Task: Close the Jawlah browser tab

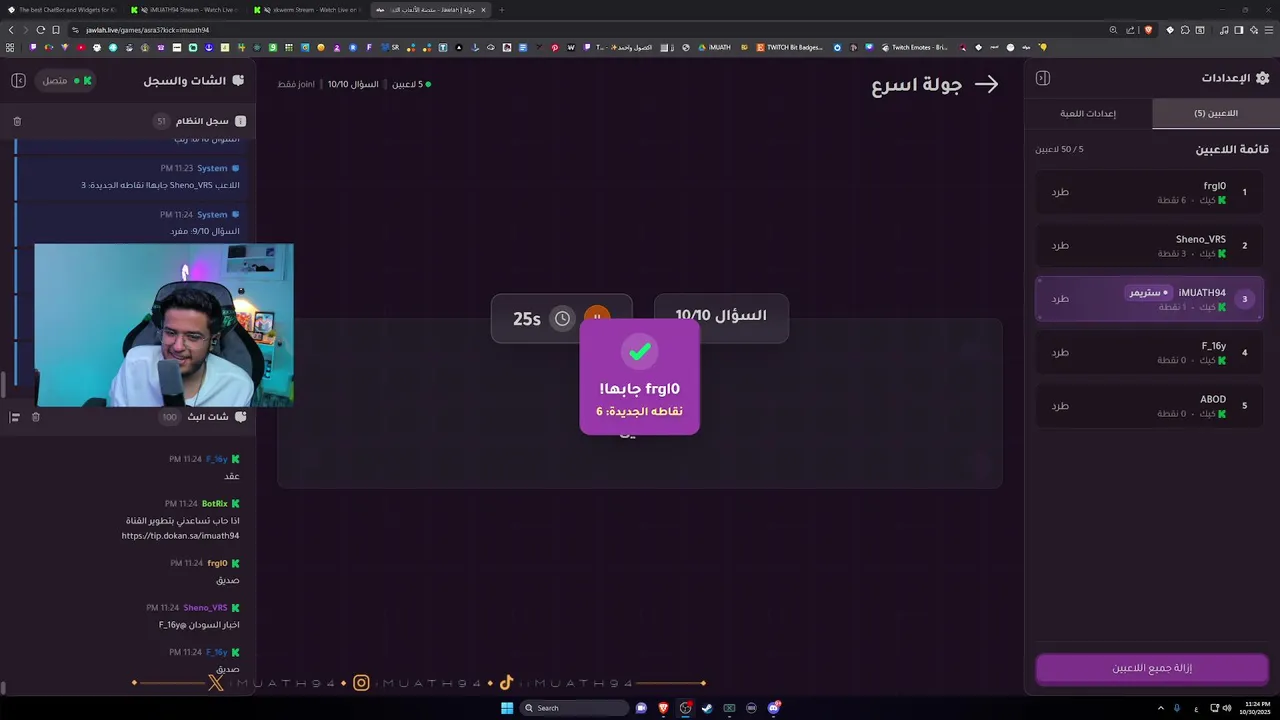Action: click(483, 10)
